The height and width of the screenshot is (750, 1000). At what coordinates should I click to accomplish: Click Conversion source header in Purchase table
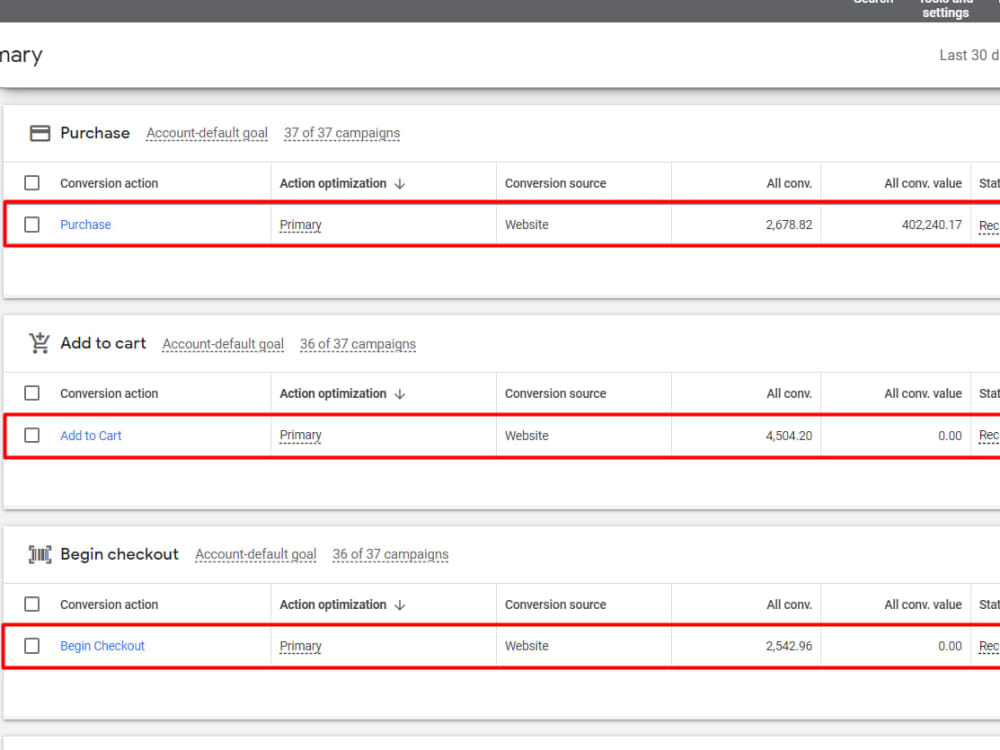click(555, 184)
